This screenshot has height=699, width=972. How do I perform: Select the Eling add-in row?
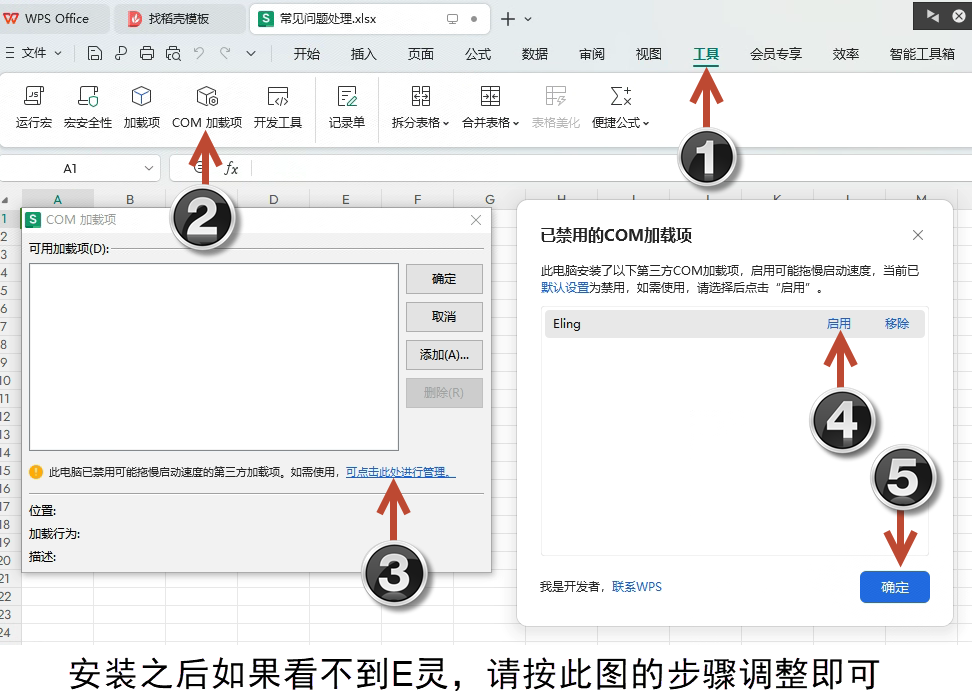pyautogui.click(x=735, y=323)
